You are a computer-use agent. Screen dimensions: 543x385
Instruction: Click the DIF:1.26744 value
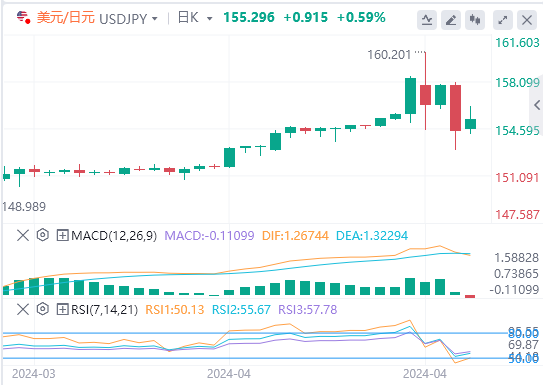click(295, 236)
